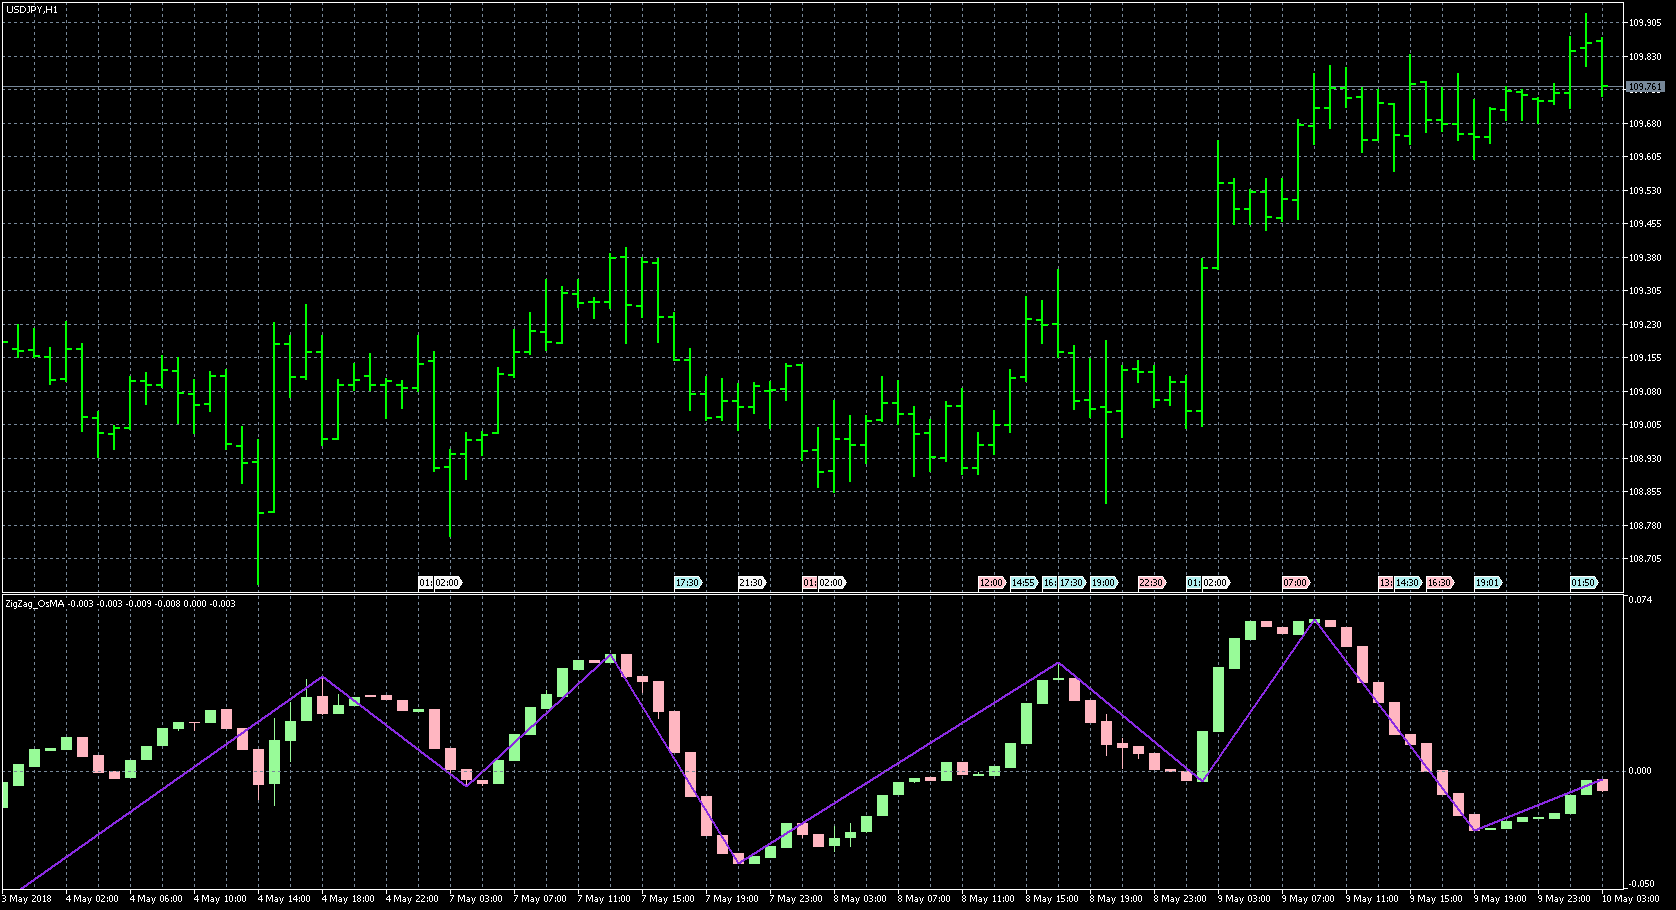The height and width of the screenshot is (910, 1676).
Task: Click the pink 22:30 event flag
Action: pos(1151,583)
